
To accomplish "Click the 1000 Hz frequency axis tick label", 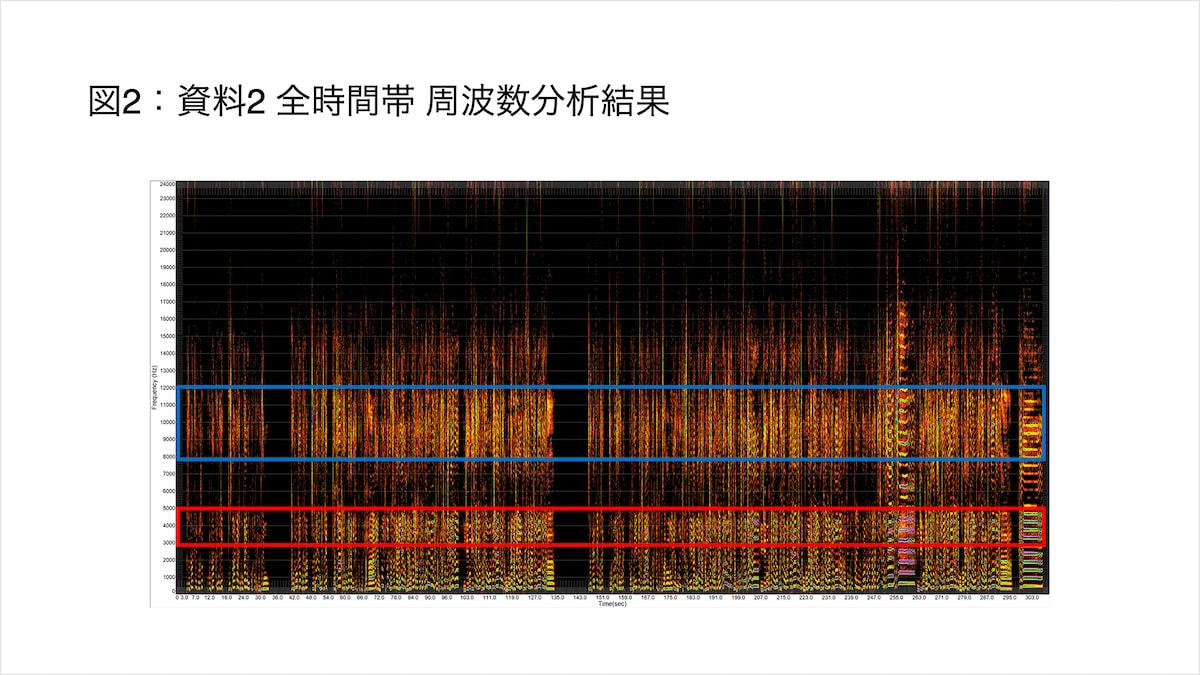I will pyautogui.click(x=167, y=577).
